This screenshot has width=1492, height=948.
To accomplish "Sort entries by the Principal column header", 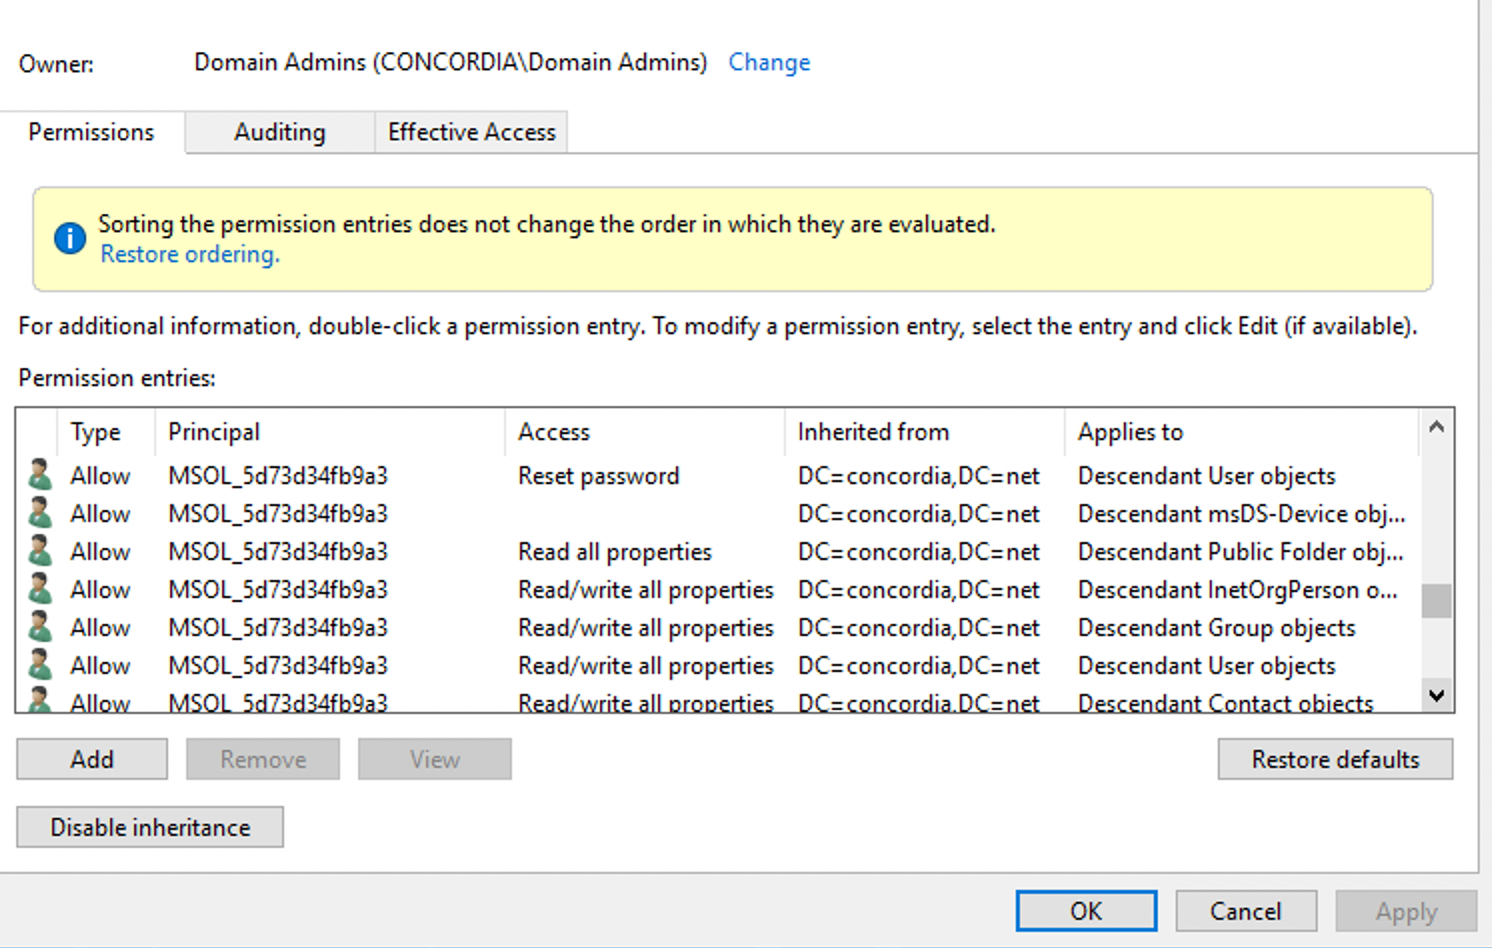I will click(213, 431).
